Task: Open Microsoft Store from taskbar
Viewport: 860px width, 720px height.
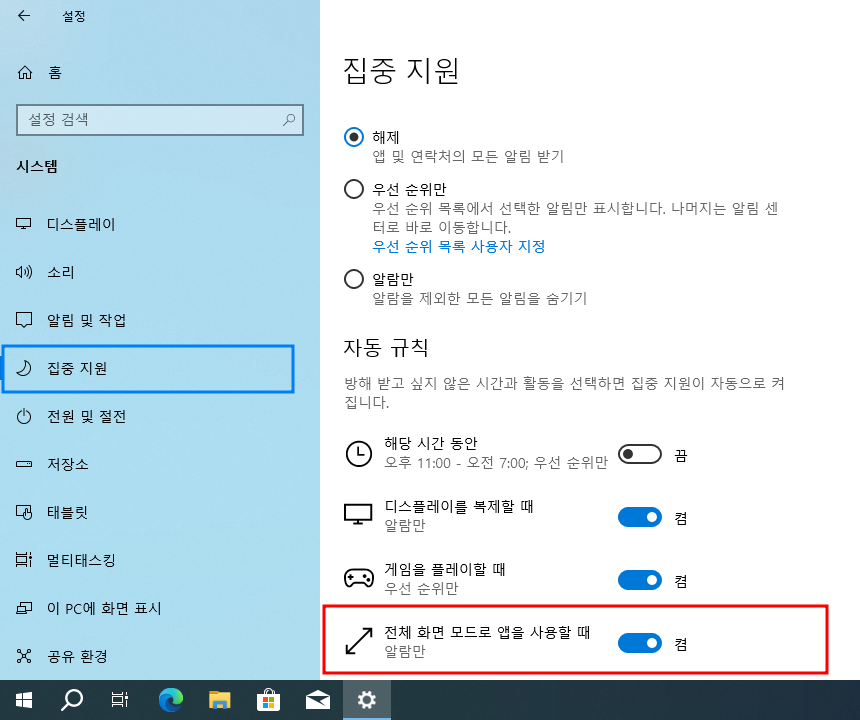Action: tap(268, 700)
